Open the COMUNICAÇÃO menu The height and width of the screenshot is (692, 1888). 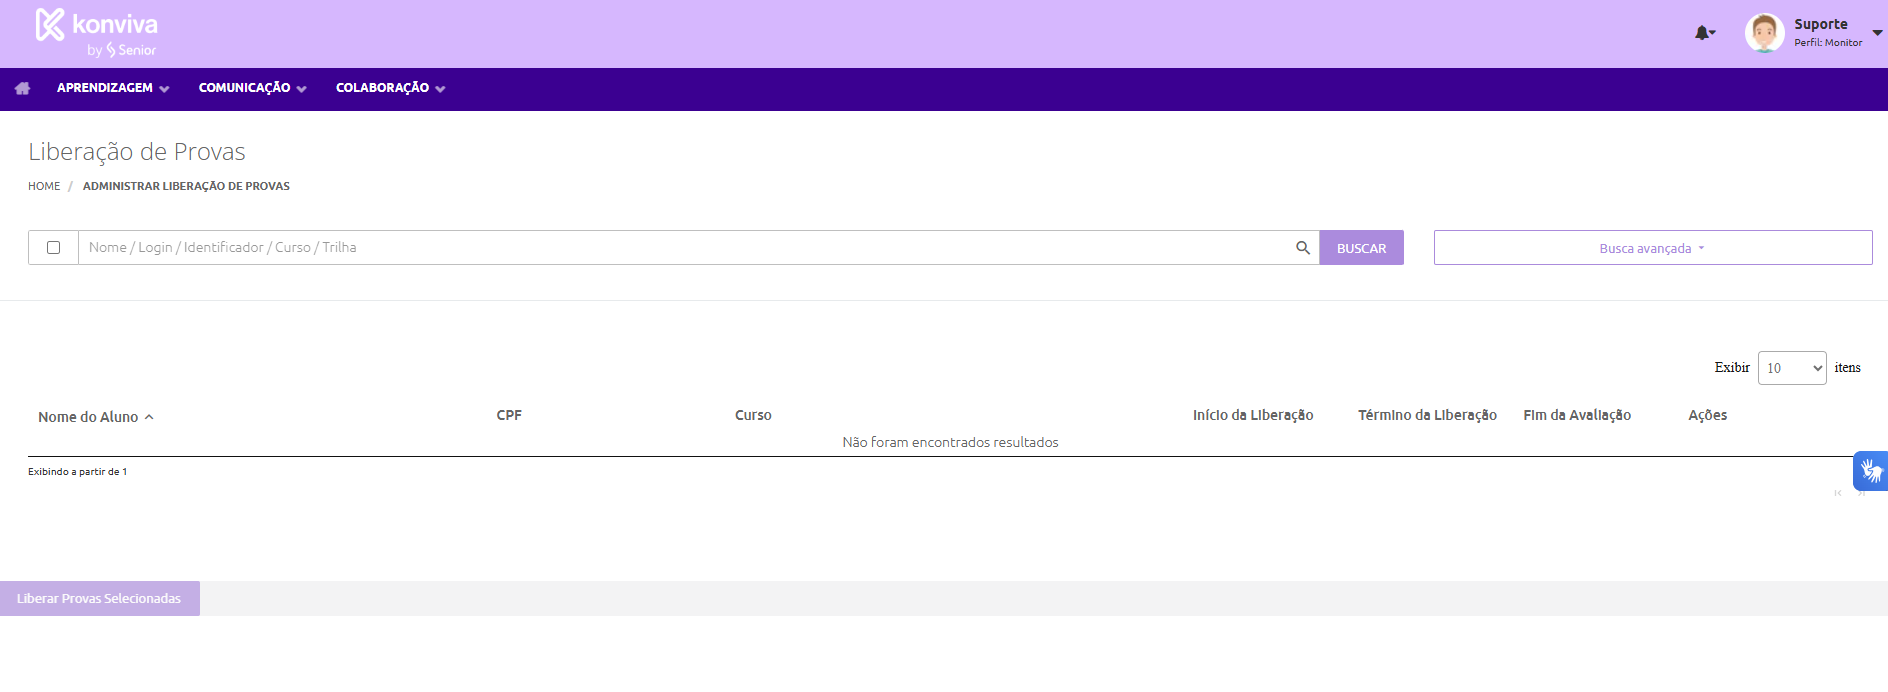[x=252, y=88]
